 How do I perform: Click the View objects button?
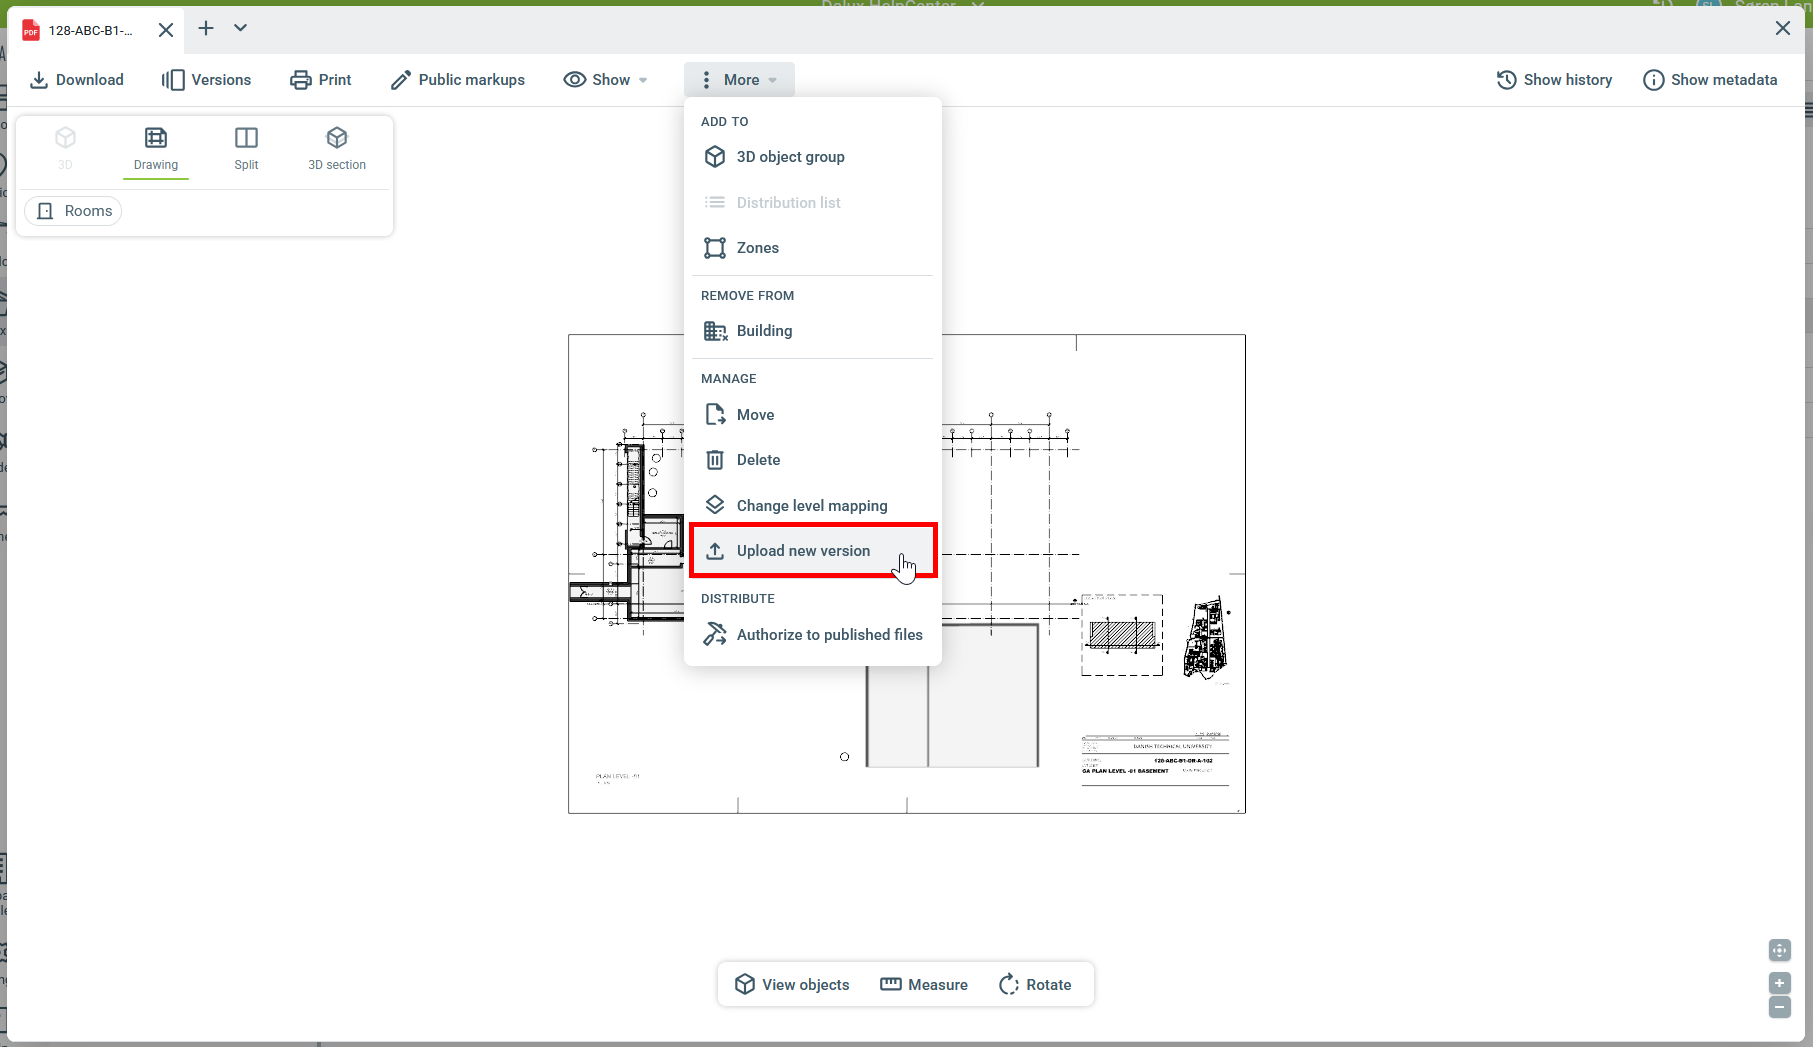[x=792, y=985]
